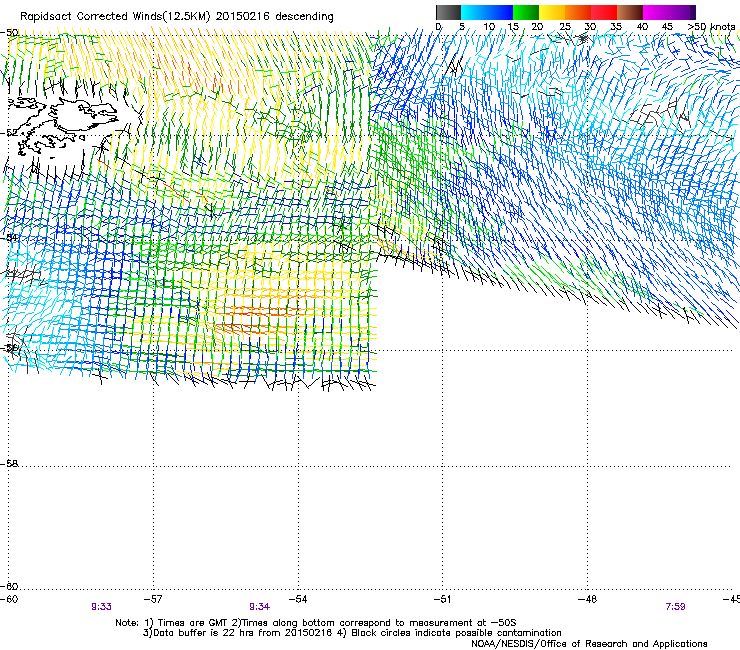The image size is (740, 650).
Task: Click the word 'descending' in the title
Action: [304, 17]
